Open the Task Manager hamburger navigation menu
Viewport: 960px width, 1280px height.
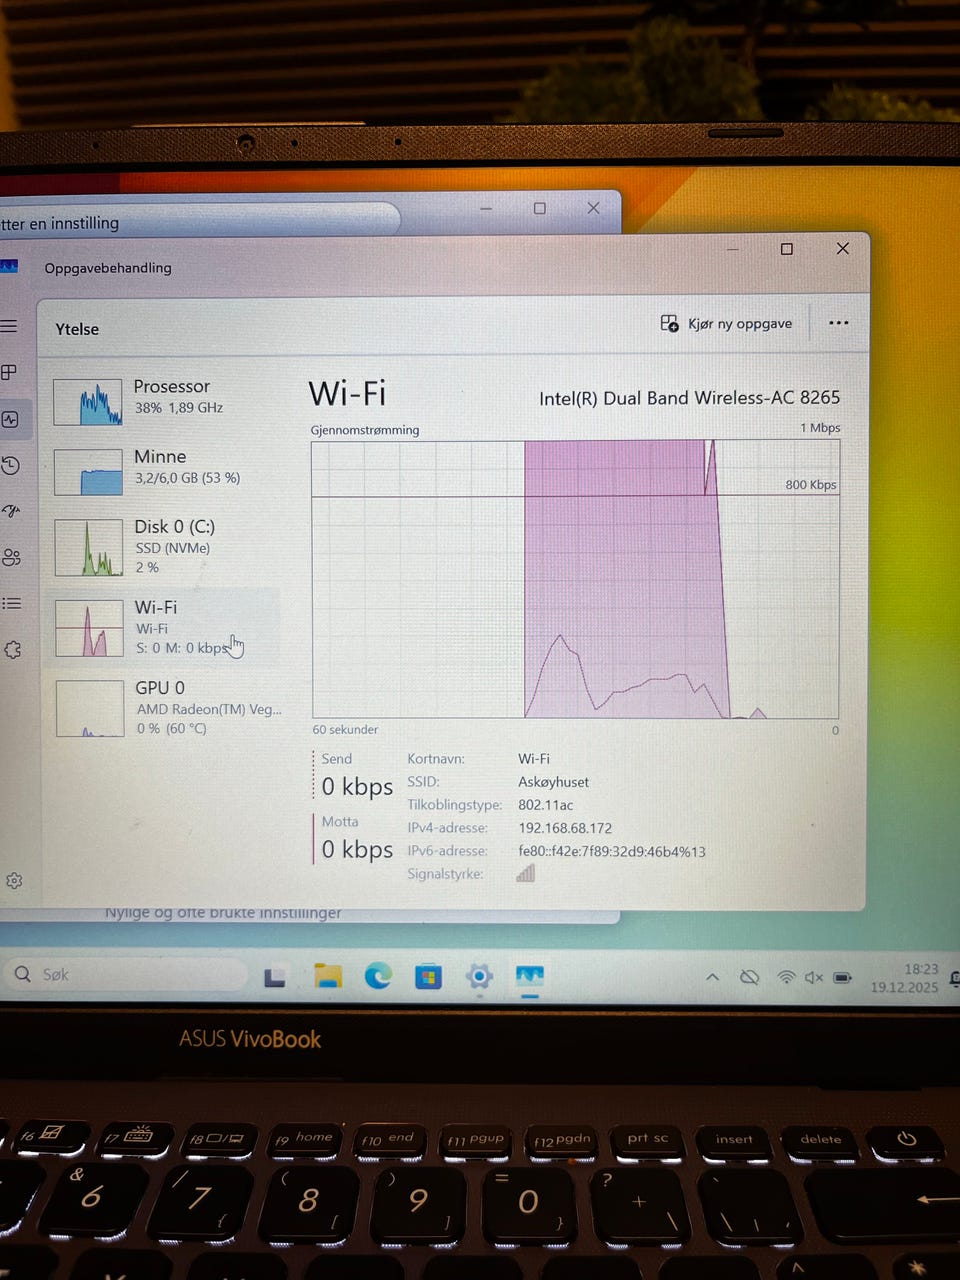pyautogui.click(x=9, y=326)
